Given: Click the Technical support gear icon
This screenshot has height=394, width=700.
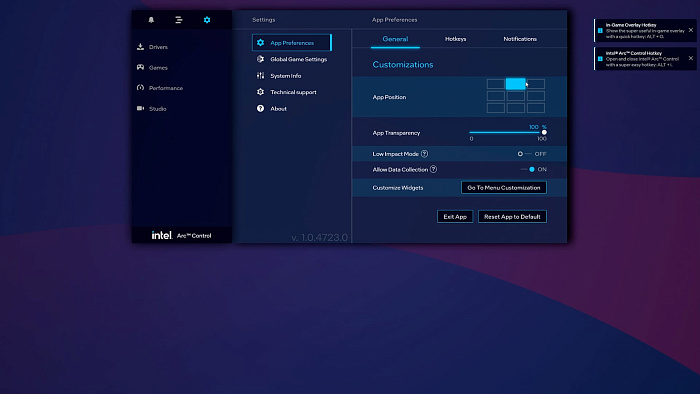Looking at the screenshot, I should [x=260, y=92].
